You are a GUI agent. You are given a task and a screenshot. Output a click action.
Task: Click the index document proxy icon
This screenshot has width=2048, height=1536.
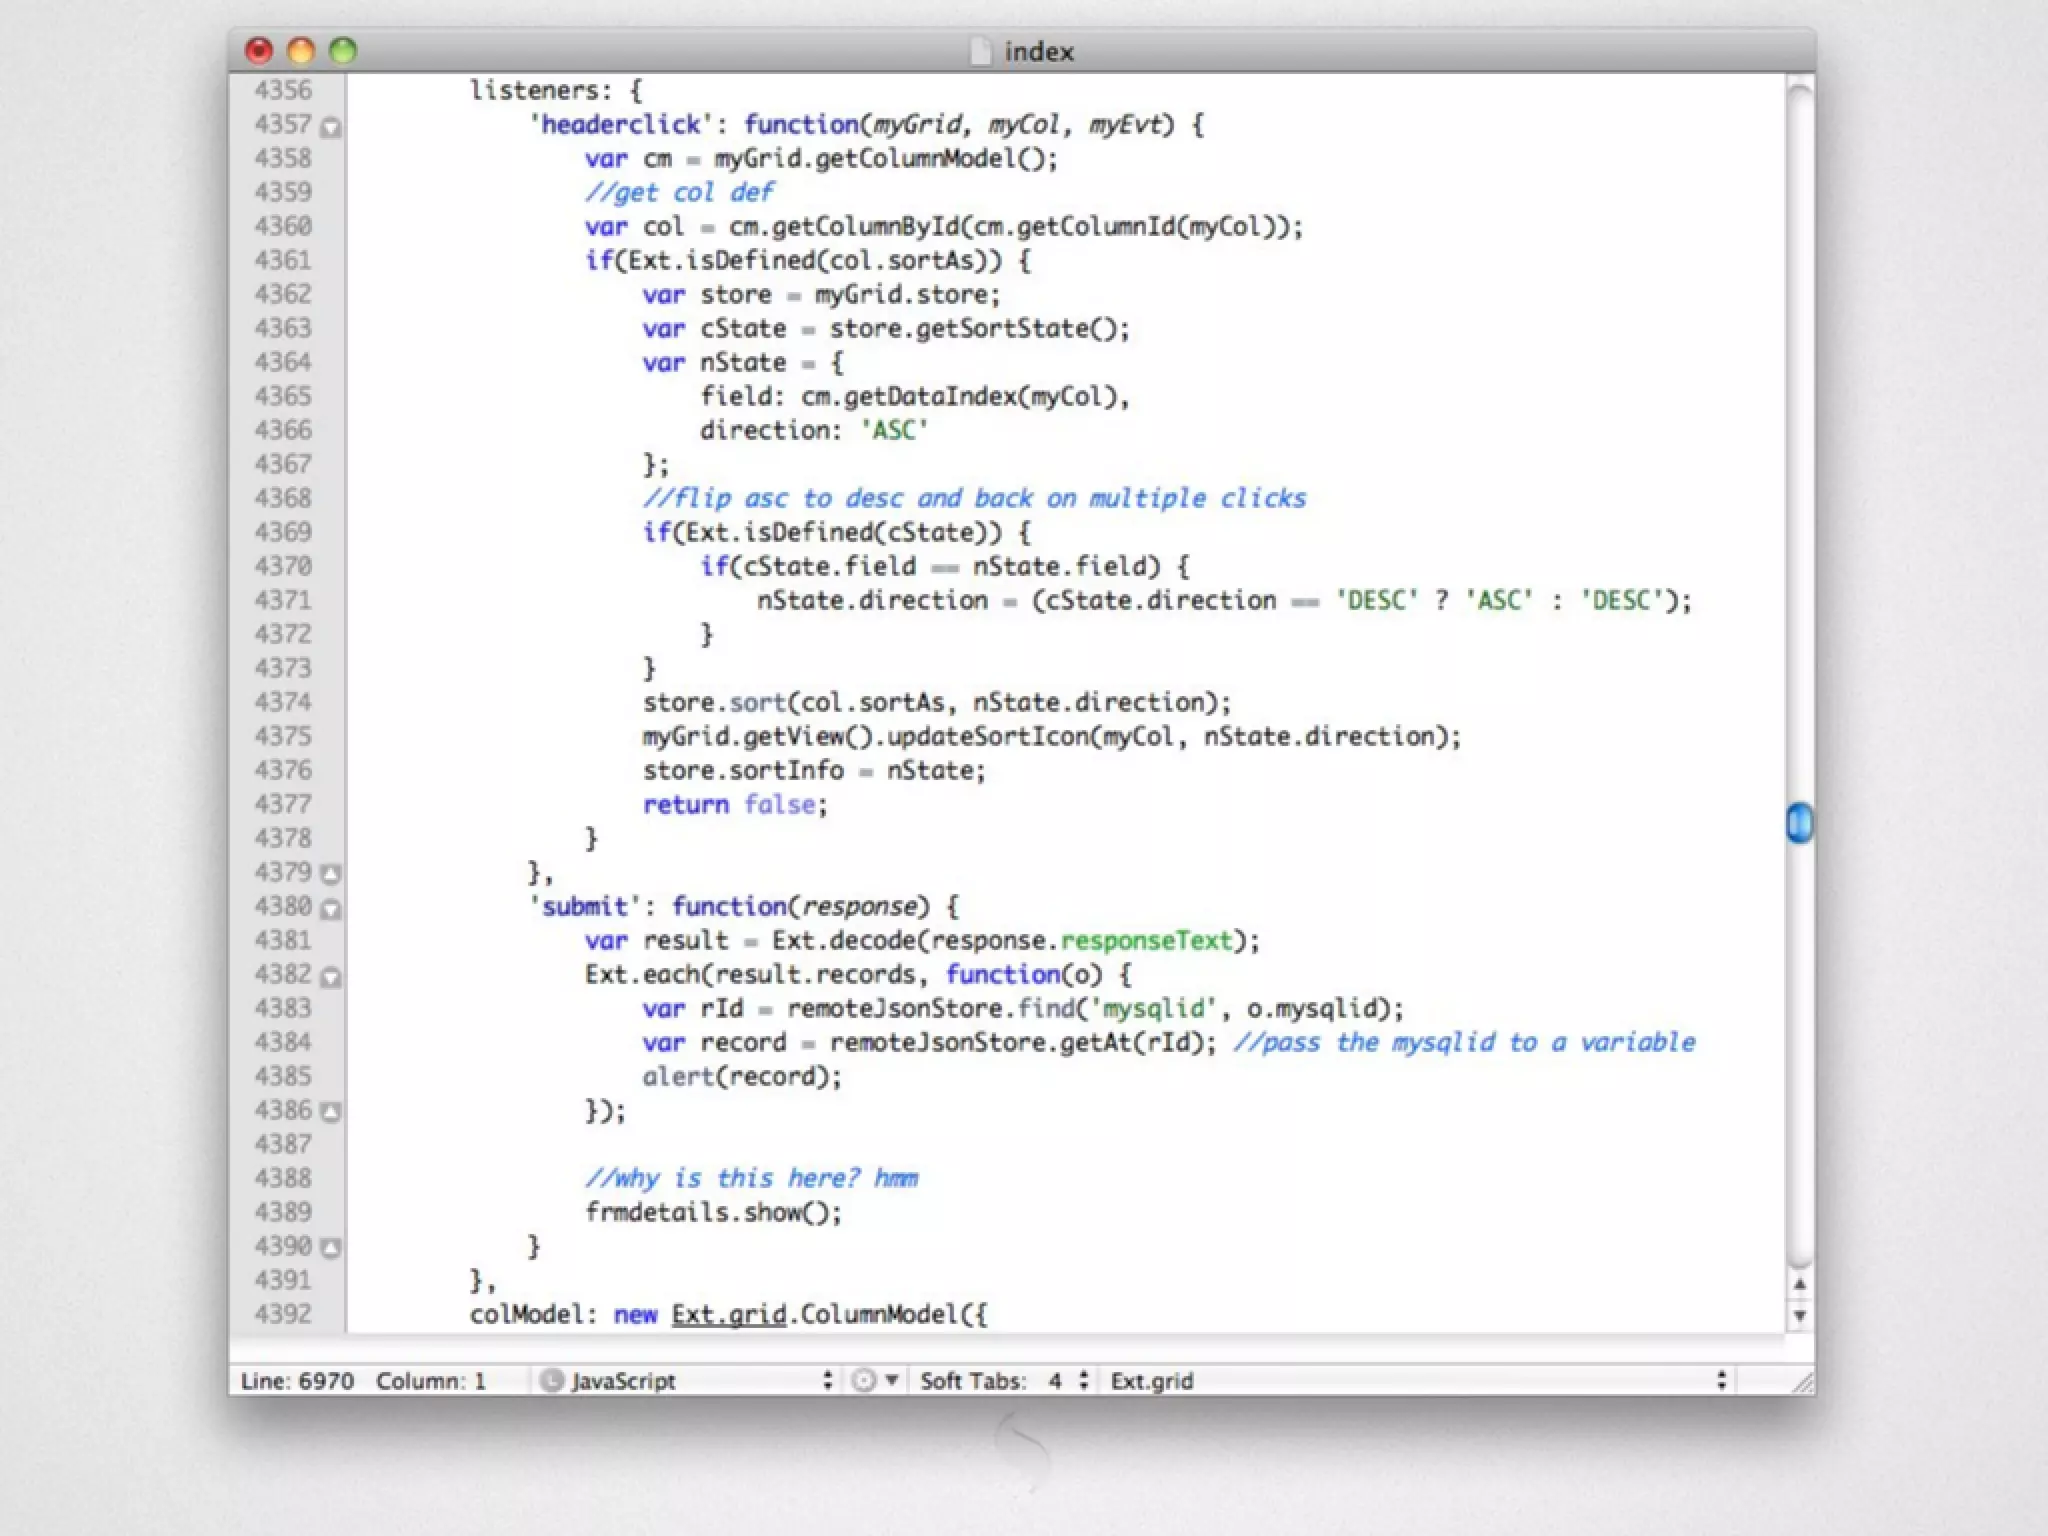(x=982, y=51)
